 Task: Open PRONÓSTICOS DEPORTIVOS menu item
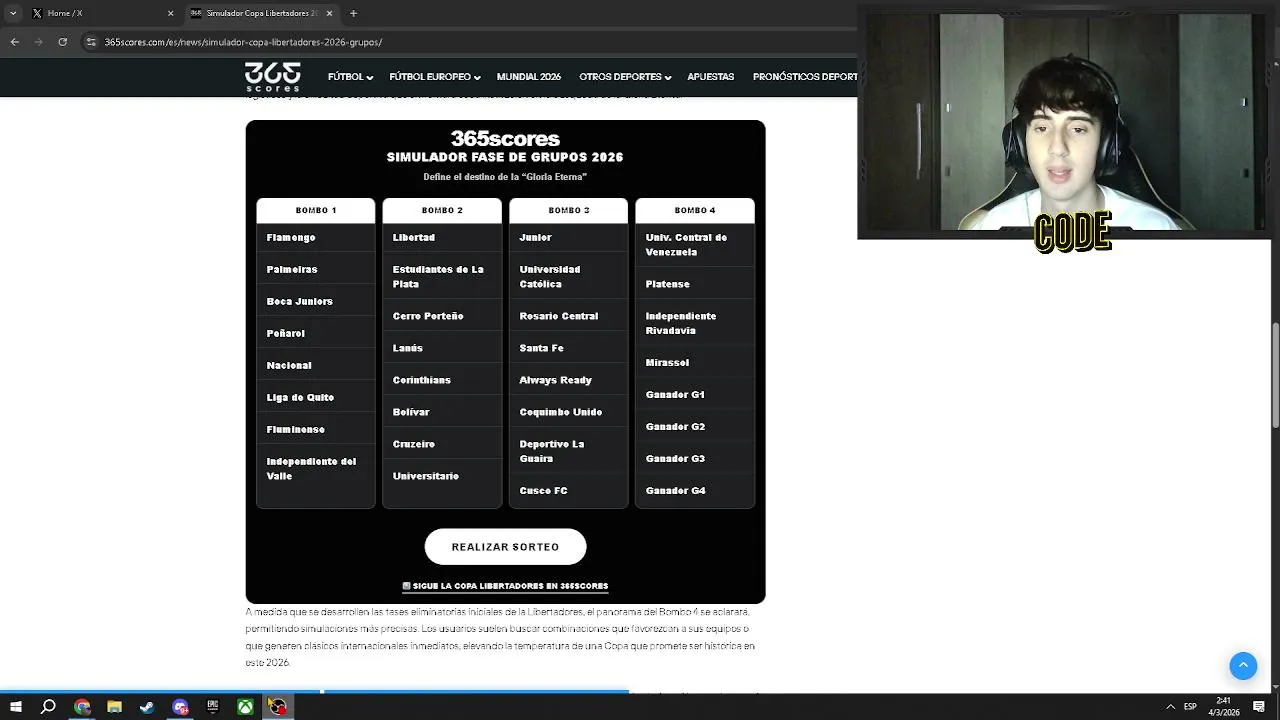pyautogui.click(x=805, y=77)
